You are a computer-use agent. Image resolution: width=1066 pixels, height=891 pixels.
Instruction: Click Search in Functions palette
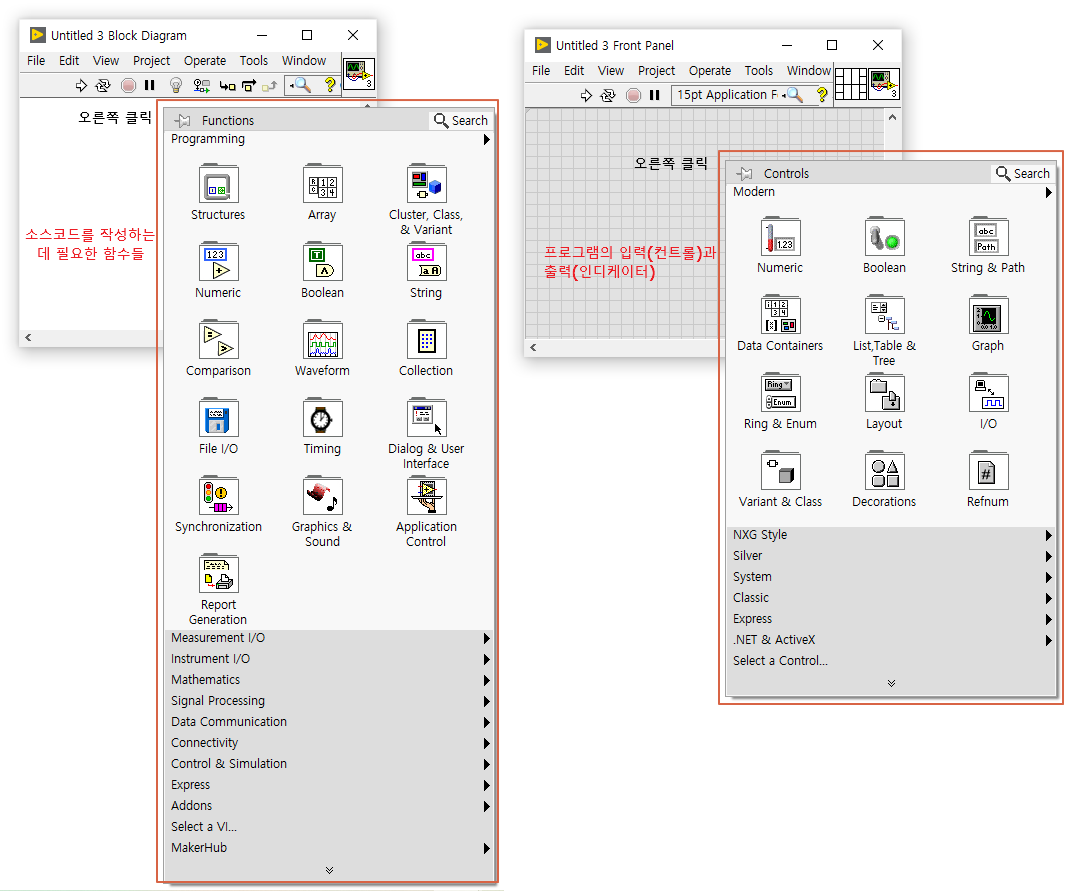pyautogui.click(x=461, y=120)
